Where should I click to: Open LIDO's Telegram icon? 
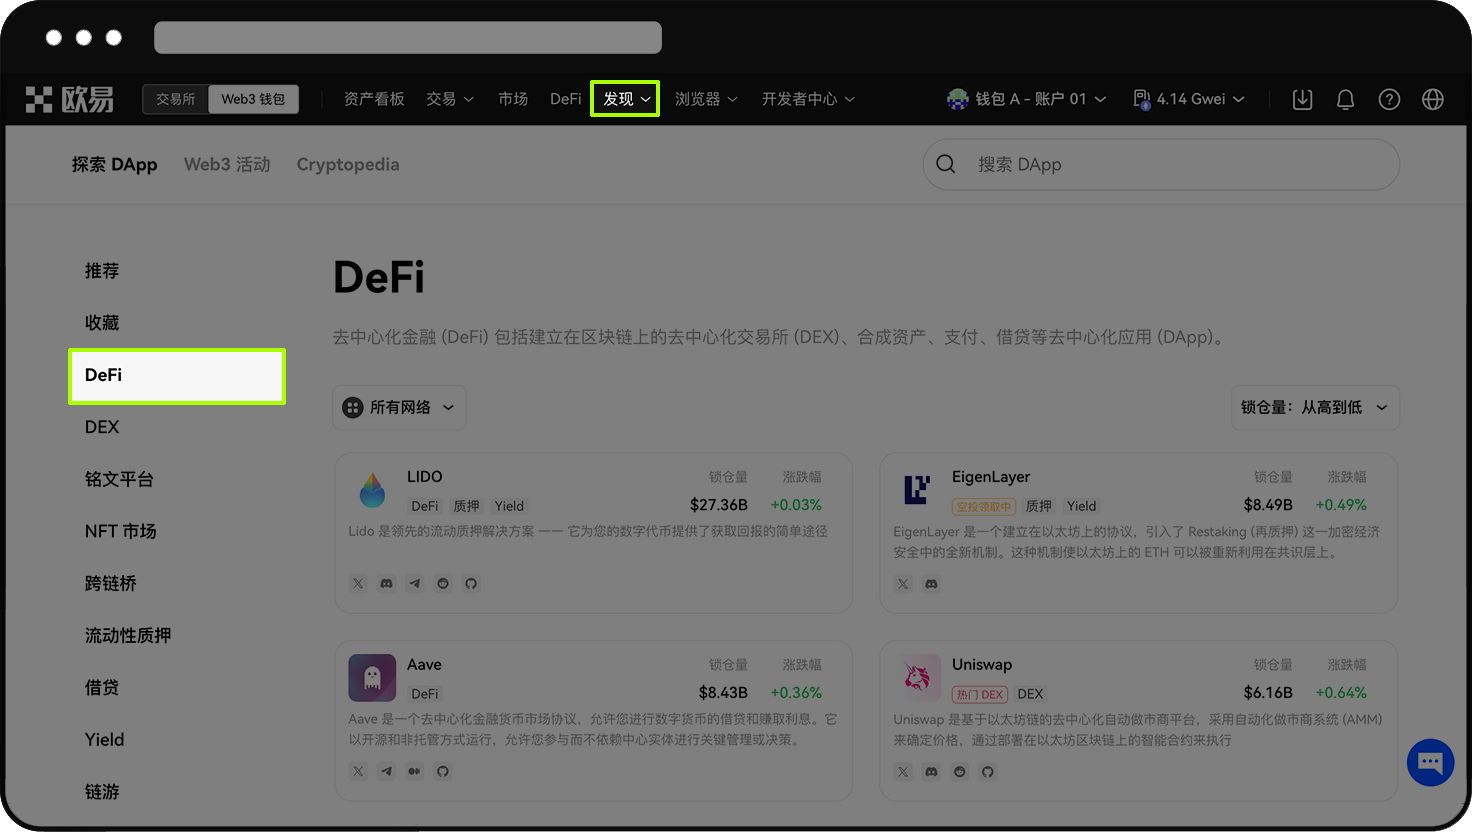(414, 583)
